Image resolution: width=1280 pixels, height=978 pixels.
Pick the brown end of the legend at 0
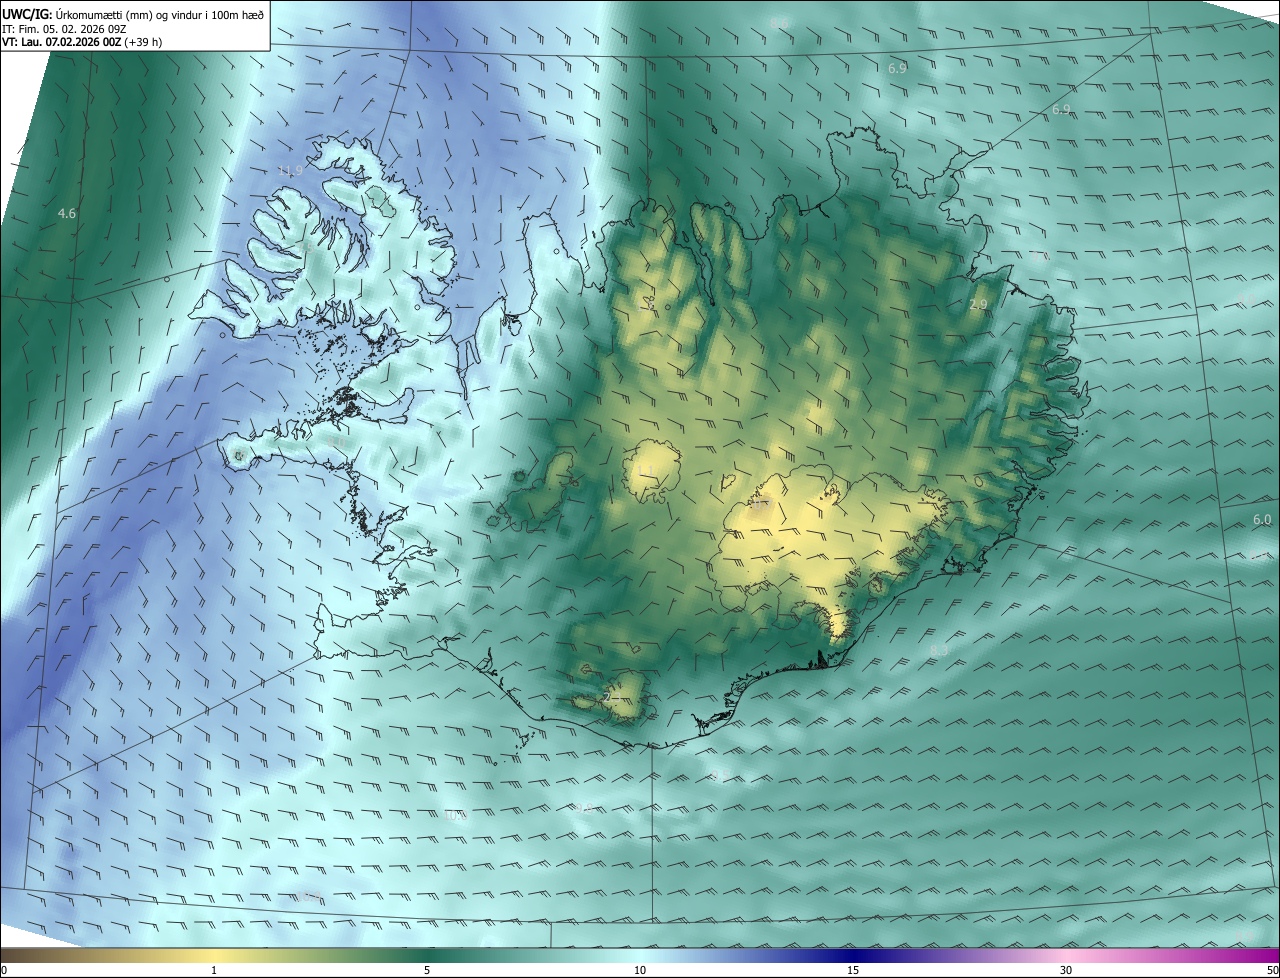5,955
